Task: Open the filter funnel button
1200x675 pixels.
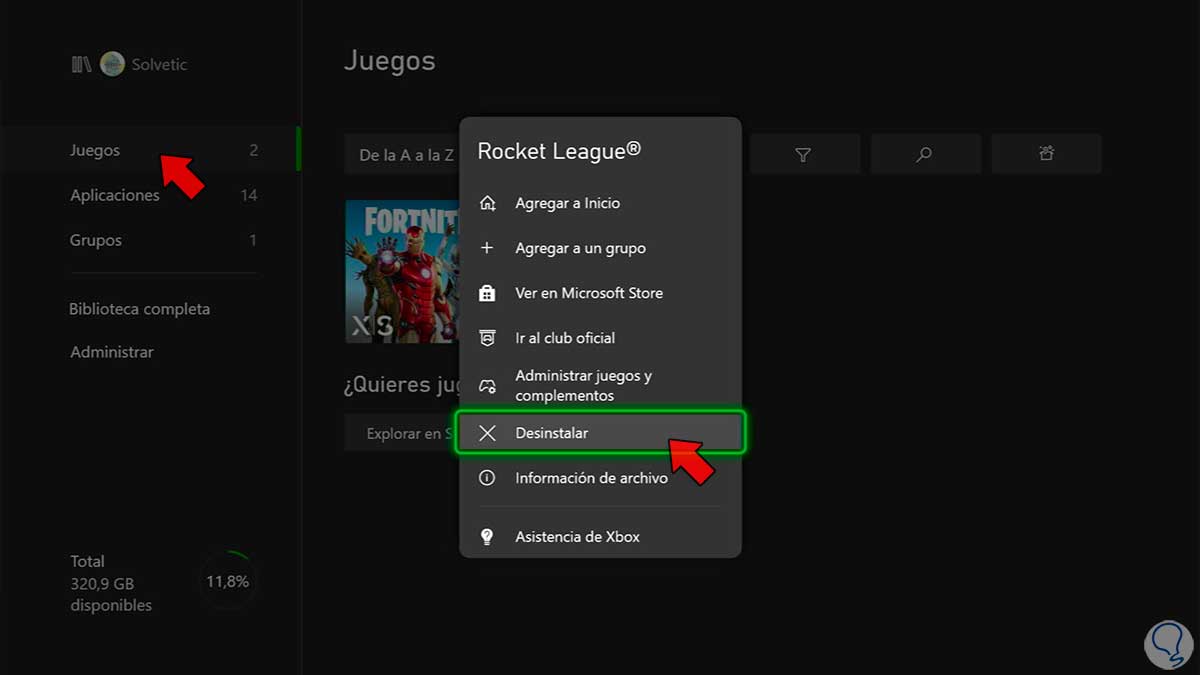Action: point(803,154)
